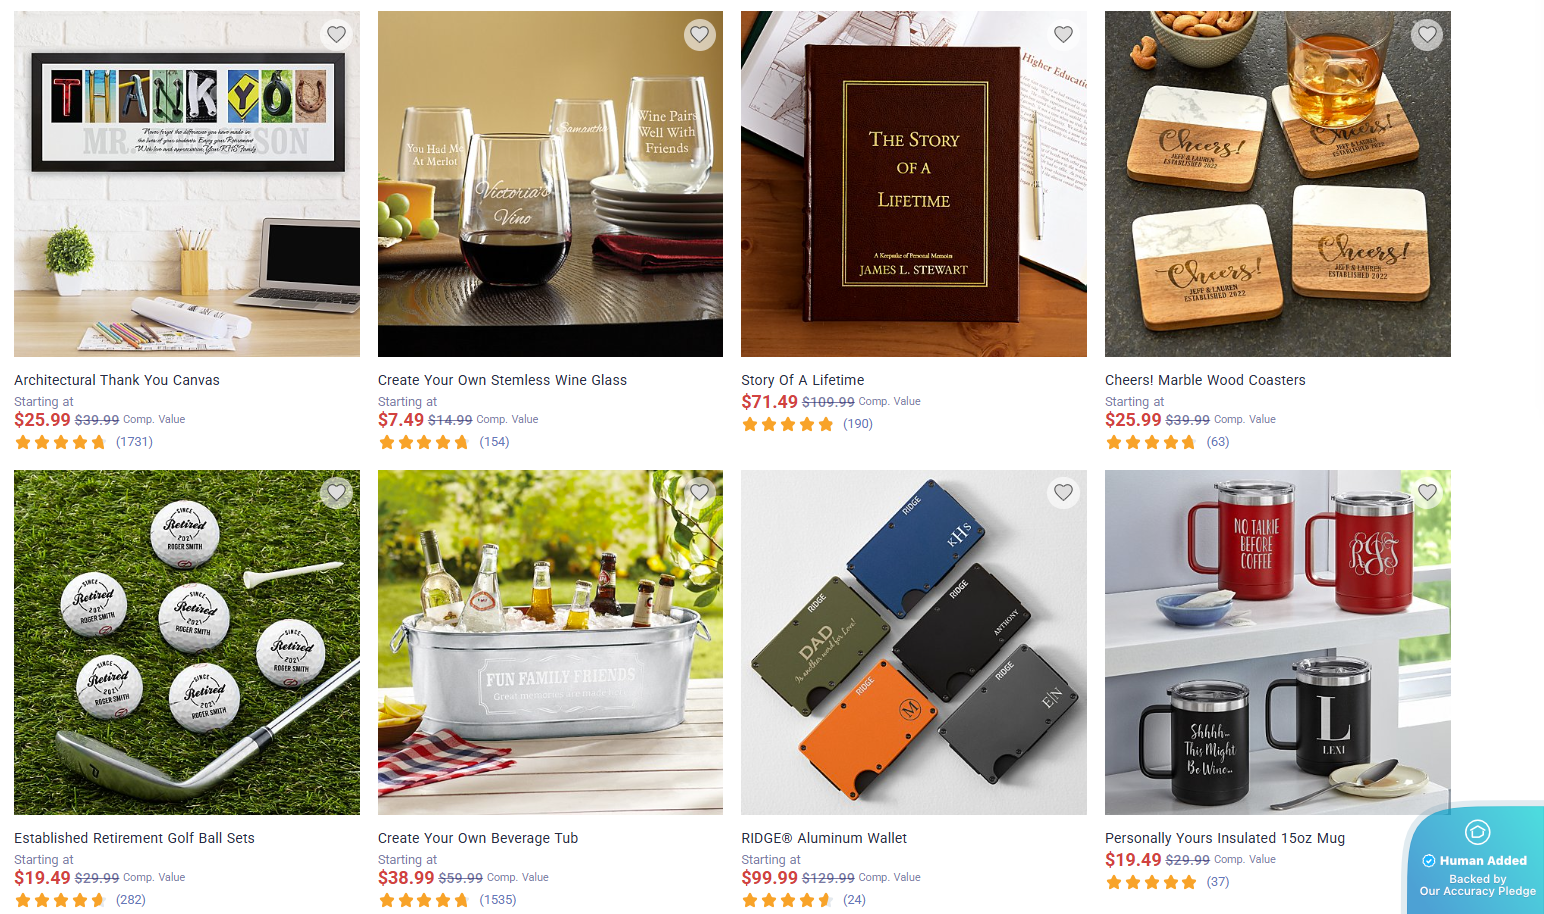Open the beverage tub product photo

pyautogui.click(x=550, y=642)
